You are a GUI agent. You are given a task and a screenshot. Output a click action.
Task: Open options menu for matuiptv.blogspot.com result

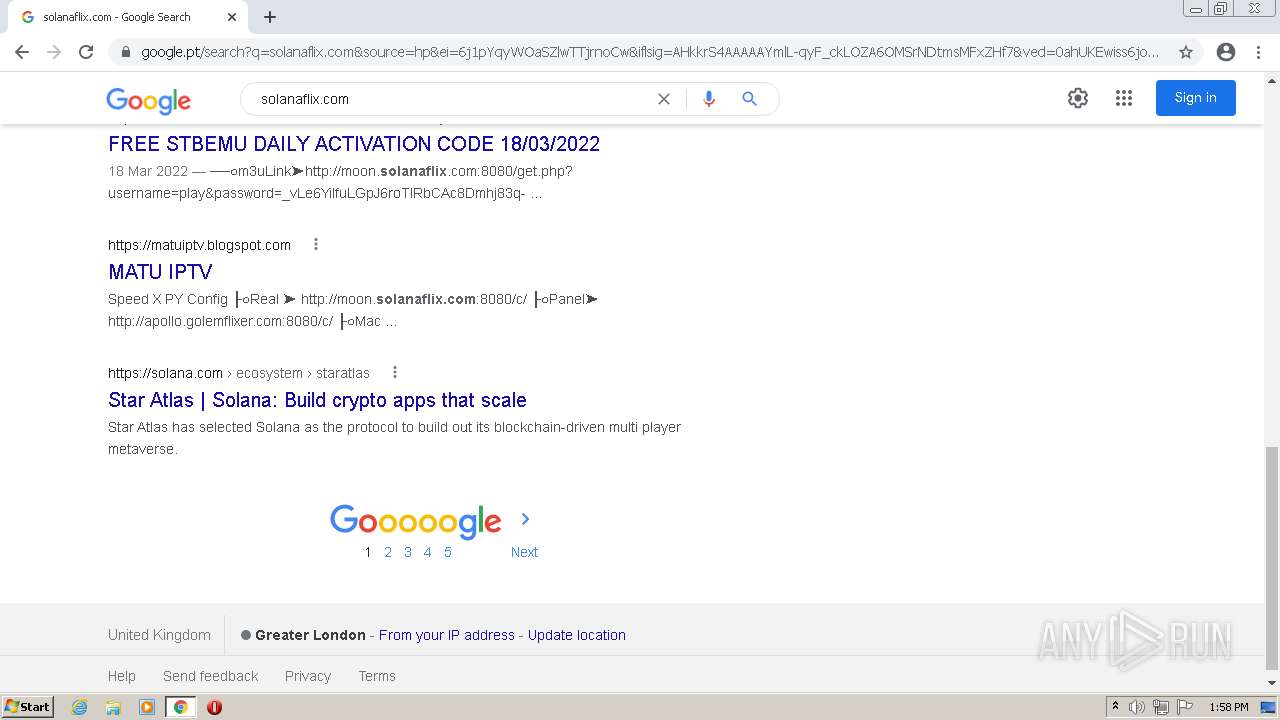click(316, 244)
